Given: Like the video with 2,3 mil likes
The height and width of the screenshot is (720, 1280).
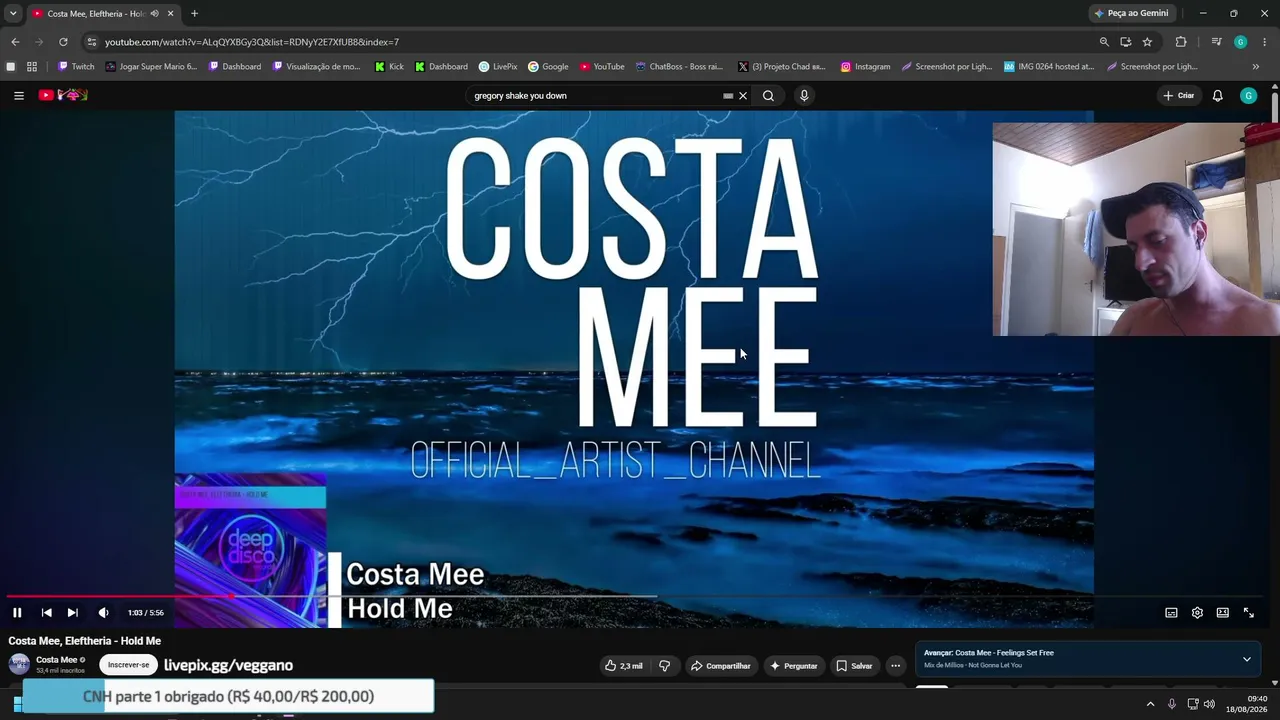Looking at the screenshot, I should 624,665.
